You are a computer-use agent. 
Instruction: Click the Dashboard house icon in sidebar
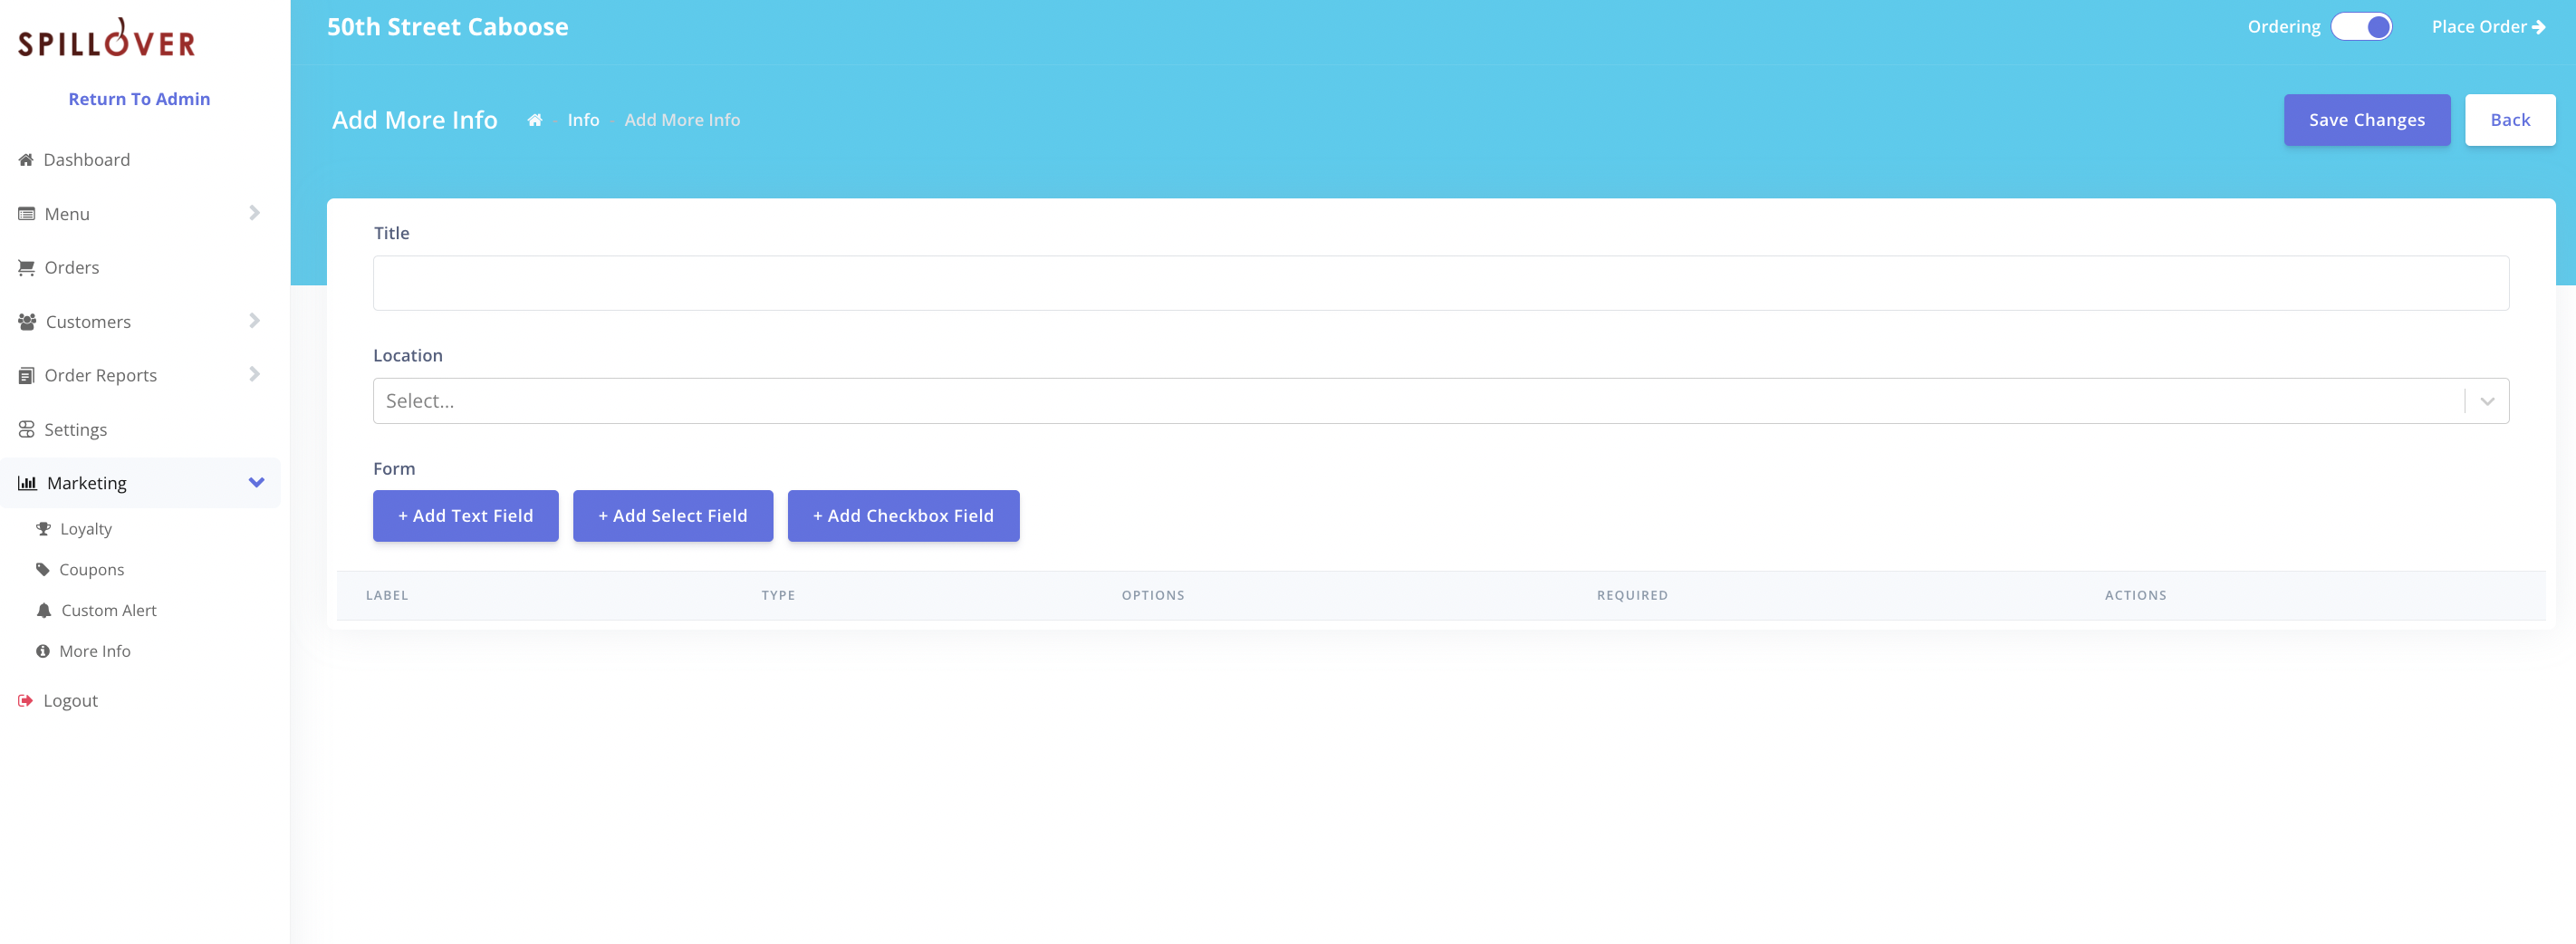[26, 160]
